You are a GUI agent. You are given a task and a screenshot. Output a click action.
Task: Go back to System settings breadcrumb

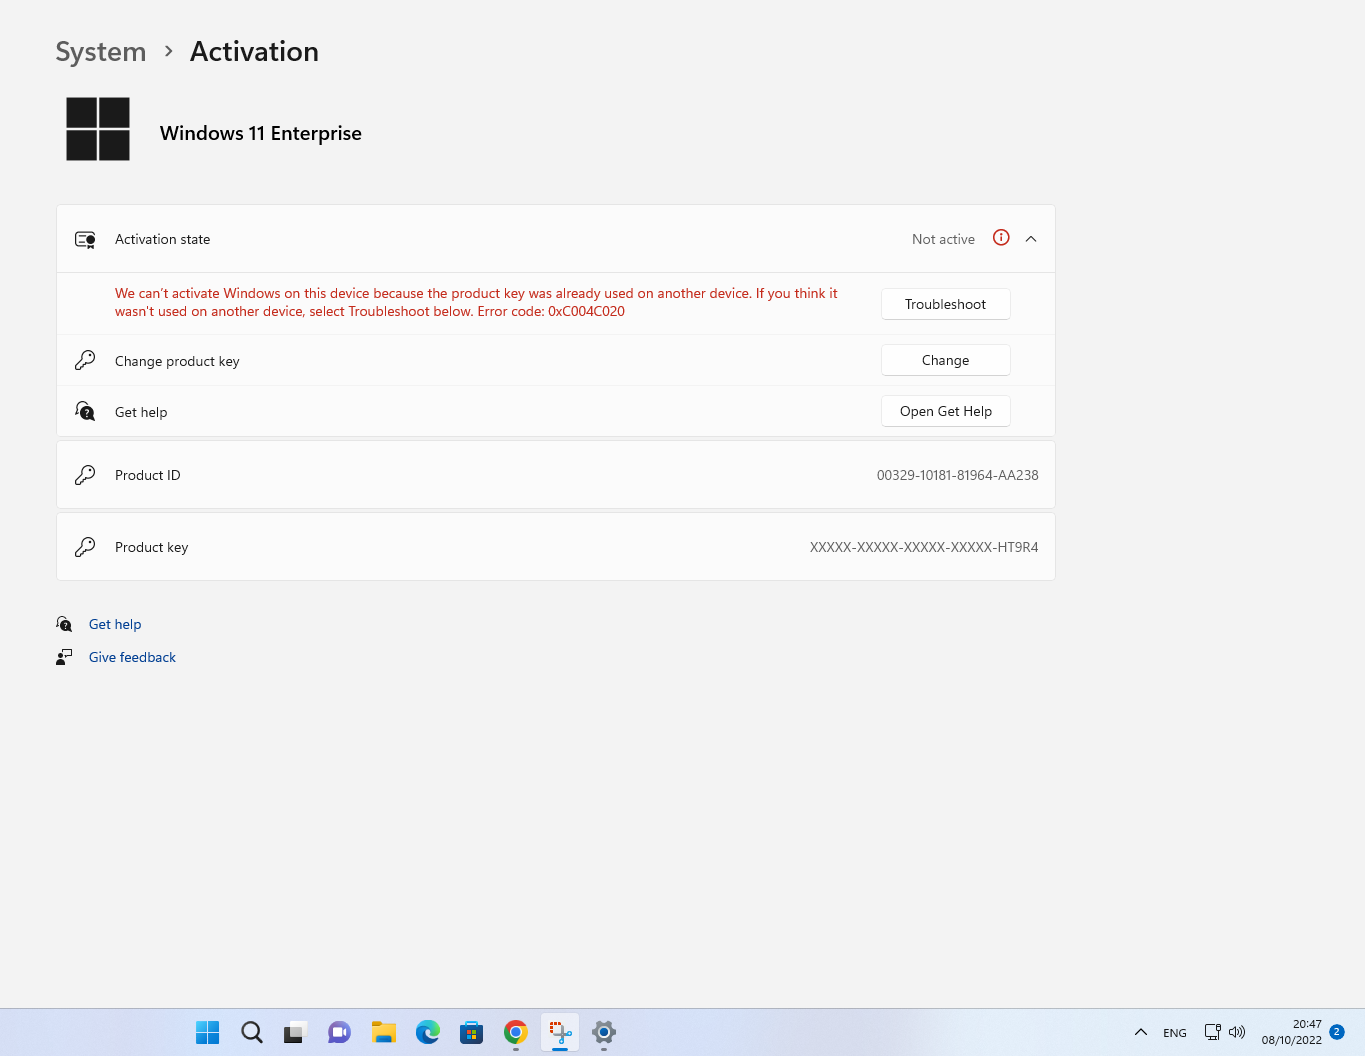pos(101,52)
